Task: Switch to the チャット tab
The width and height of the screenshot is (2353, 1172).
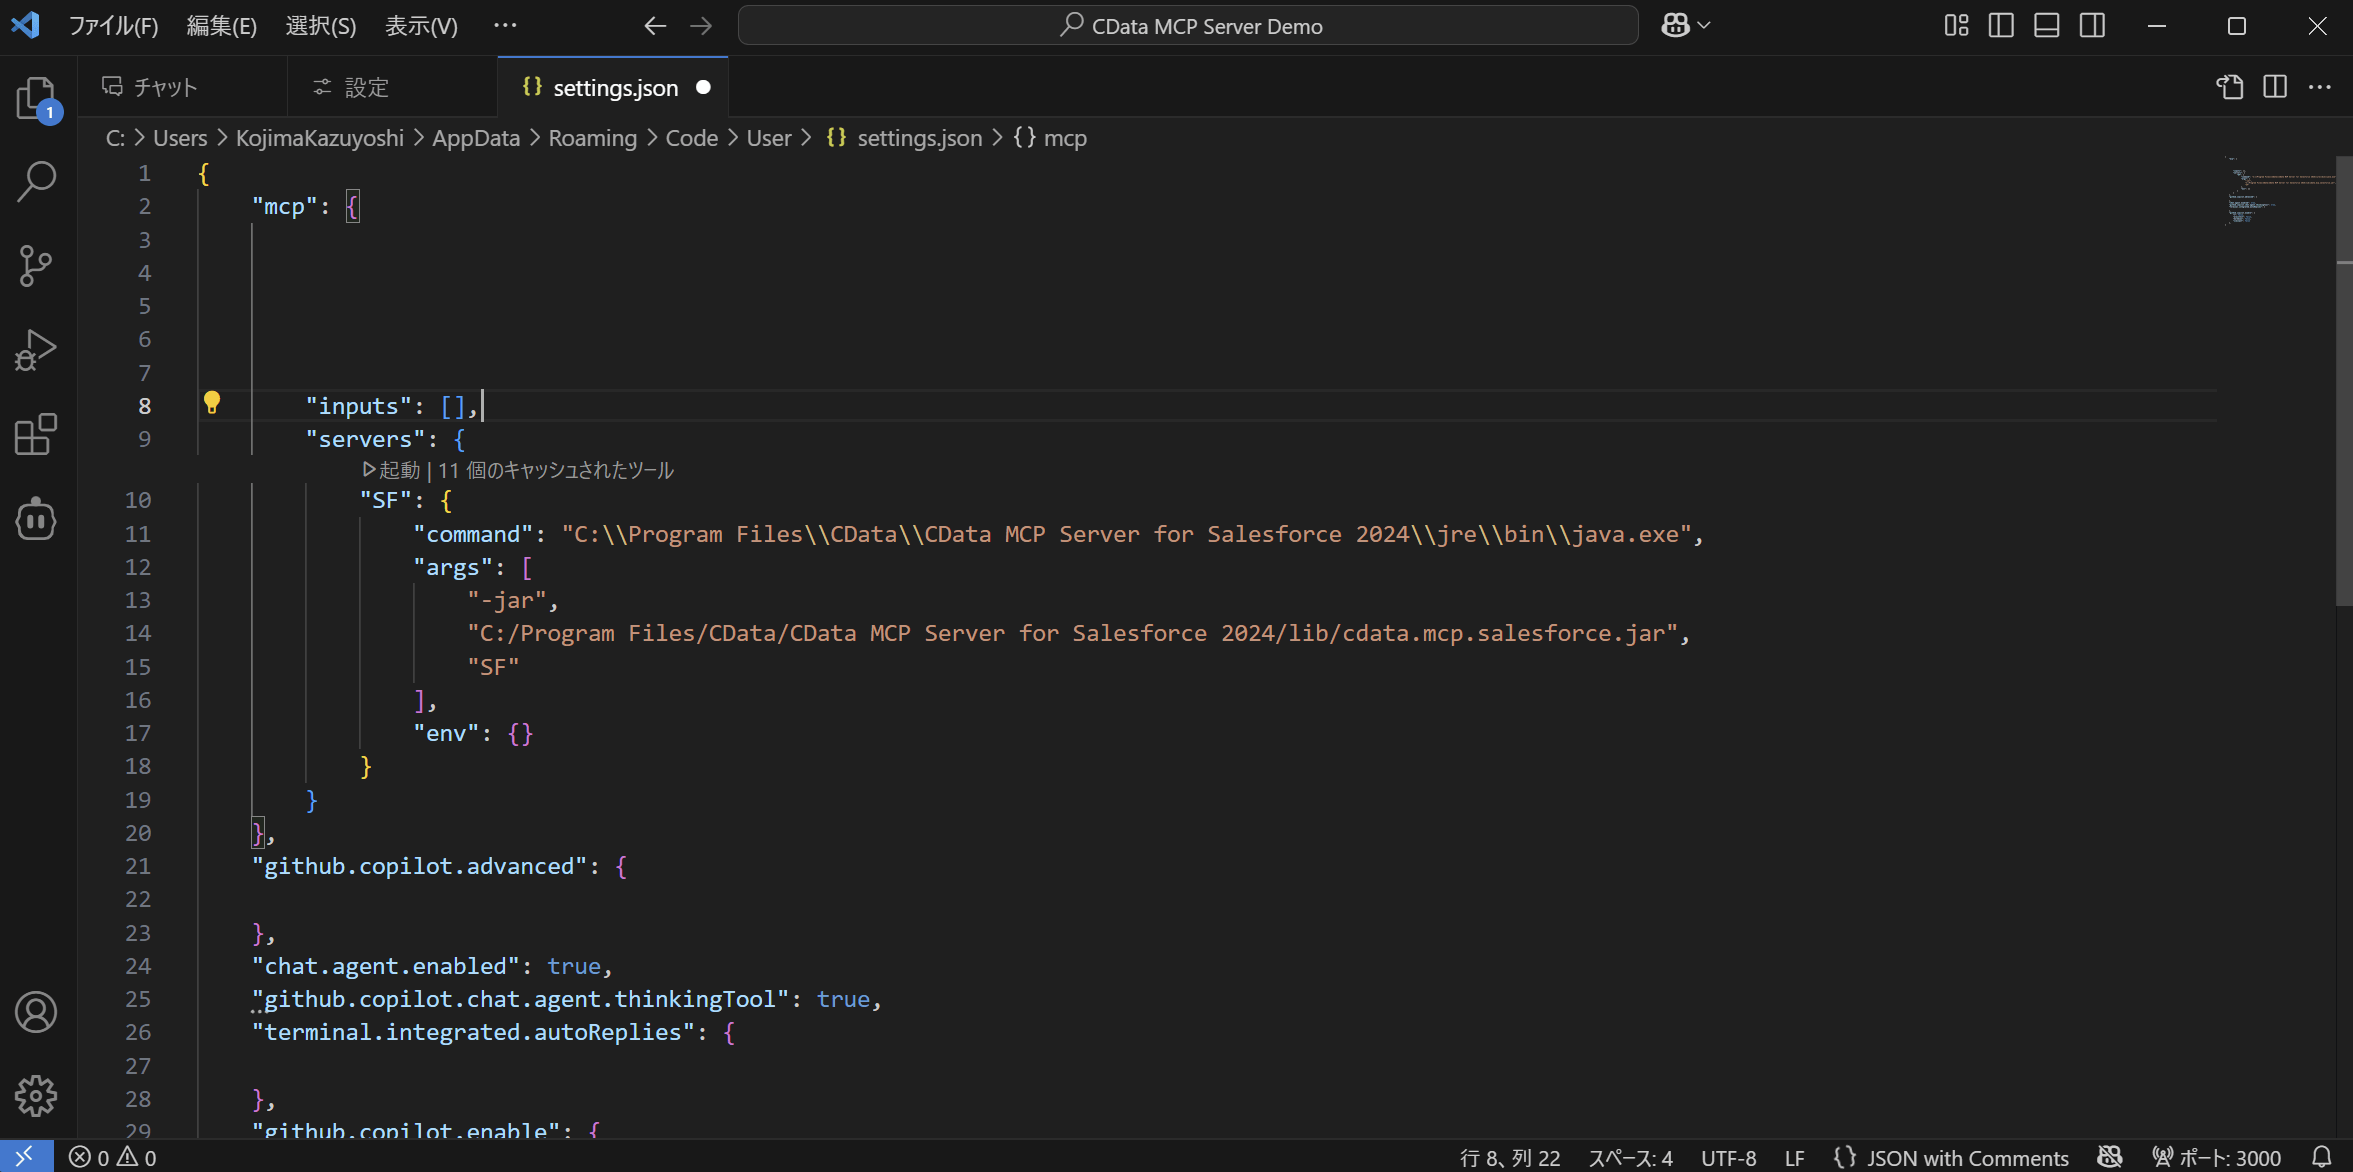Action: click(165, 87)
